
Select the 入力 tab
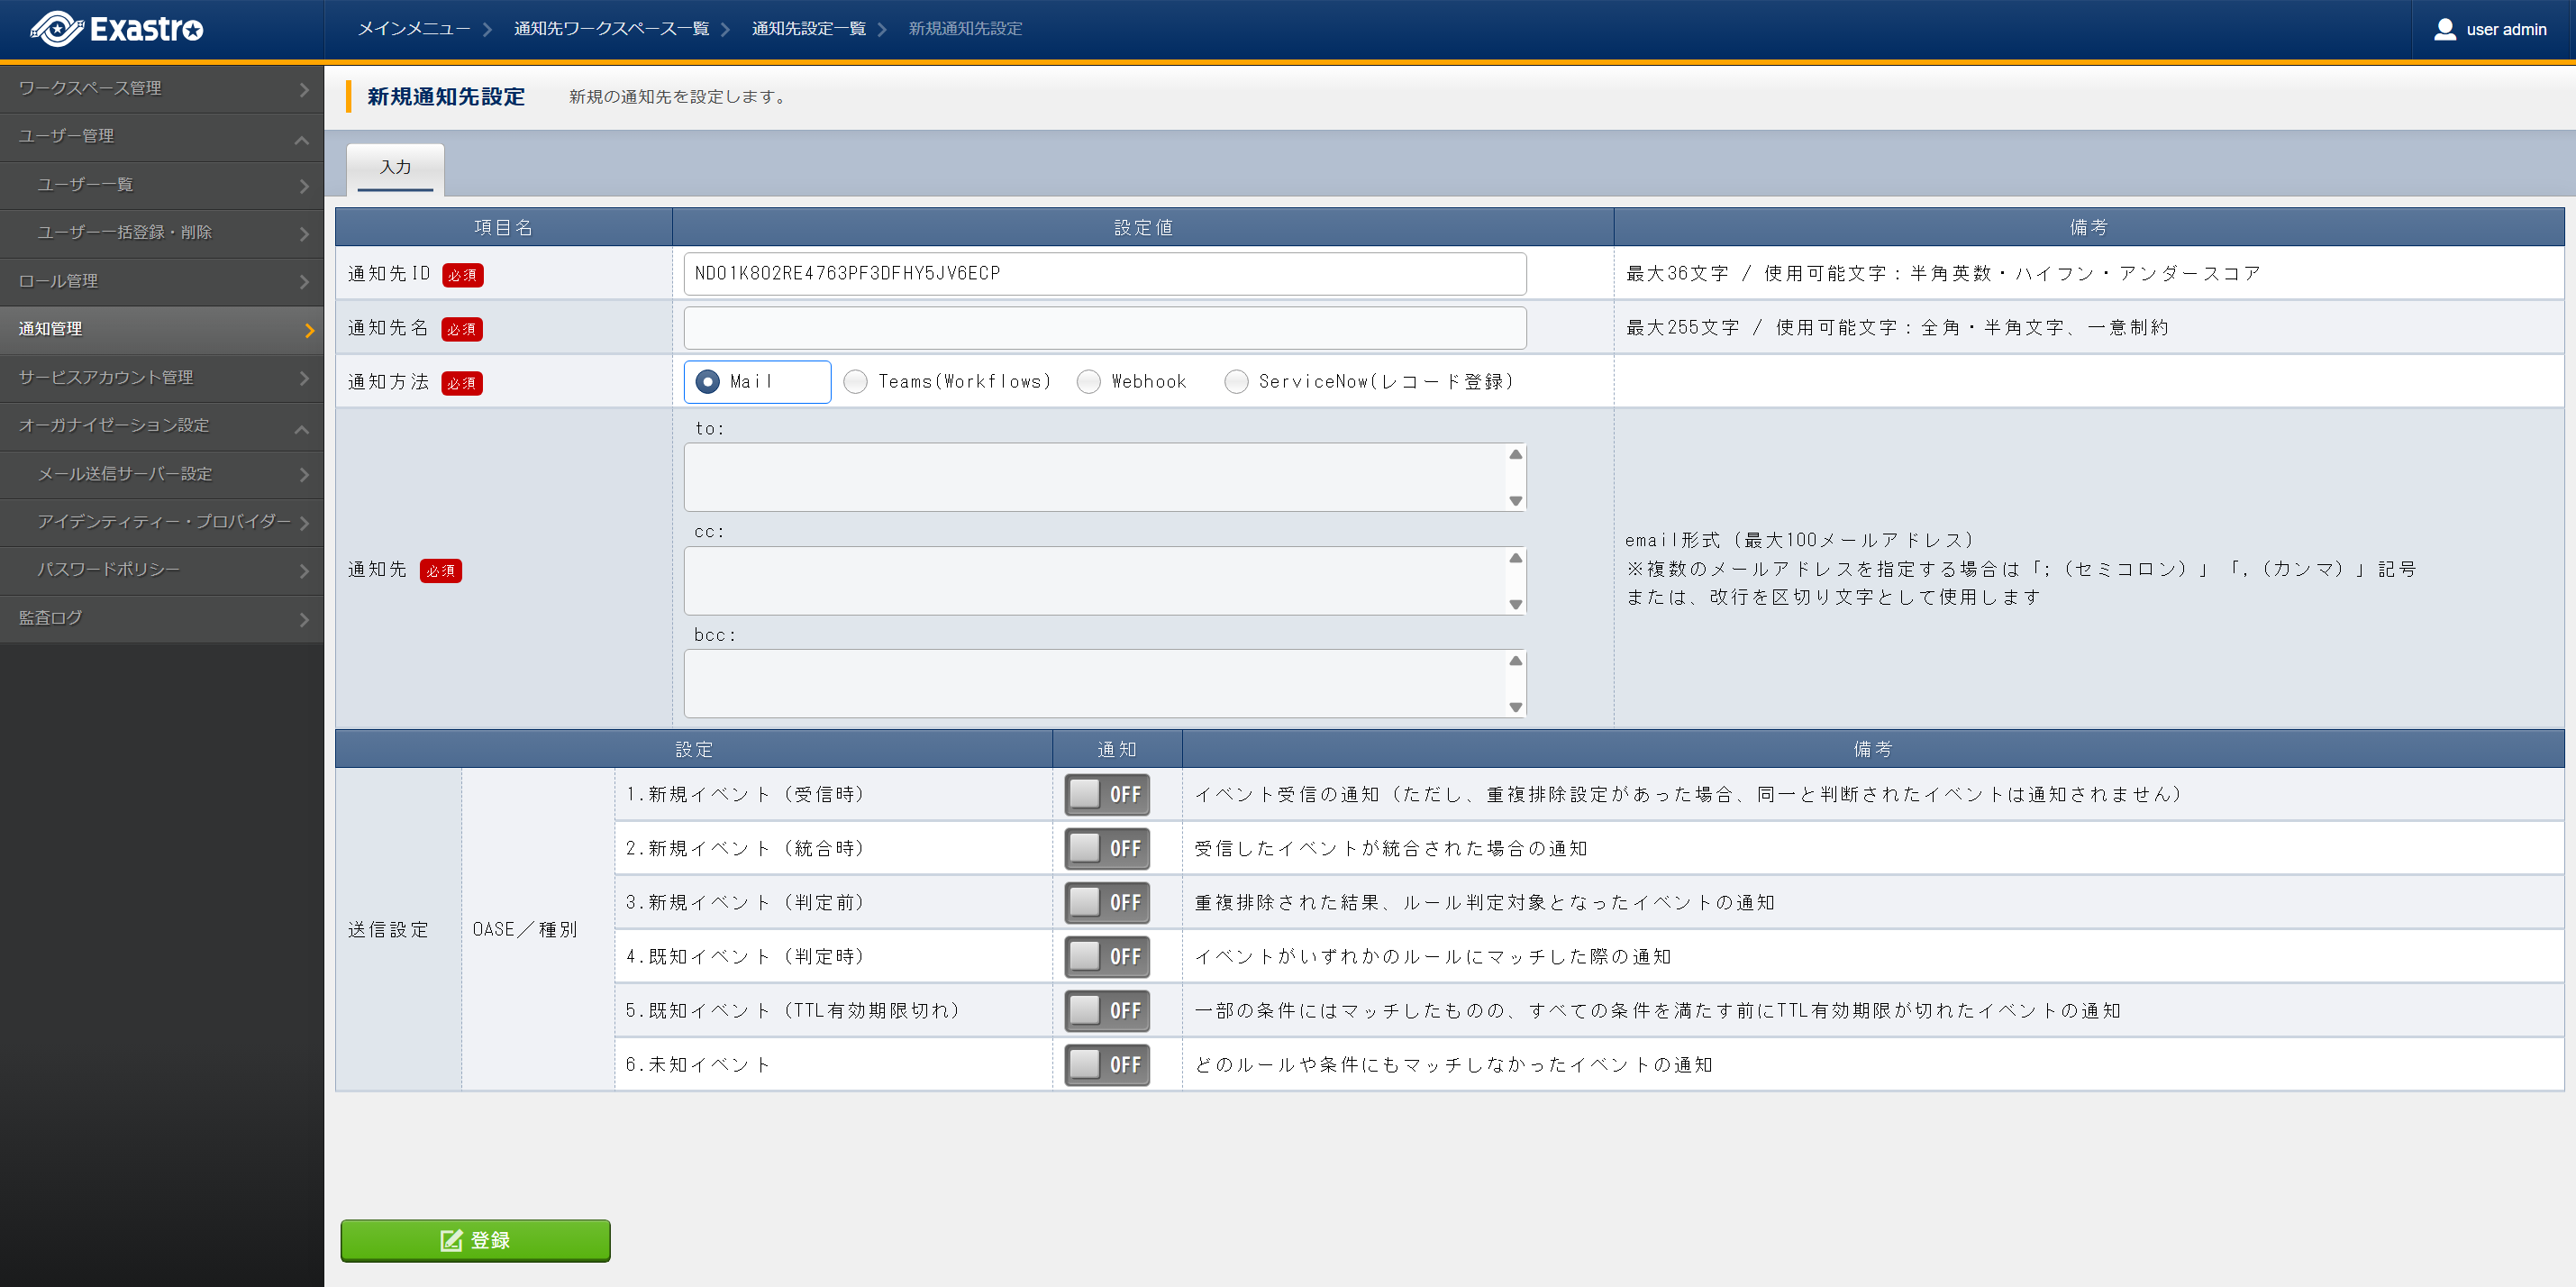[x=395, y=168]
